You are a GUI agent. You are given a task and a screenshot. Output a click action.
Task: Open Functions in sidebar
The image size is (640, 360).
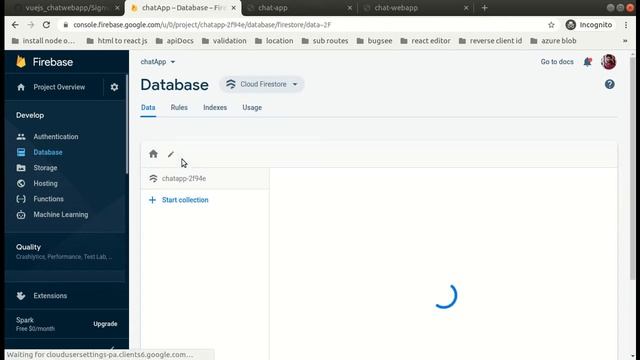[49, 199]
